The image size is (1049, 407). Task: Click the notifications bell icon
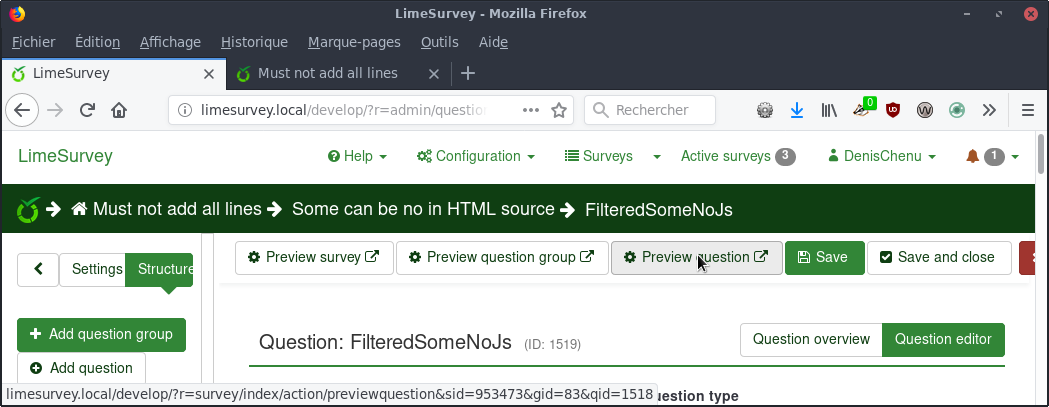972,157
